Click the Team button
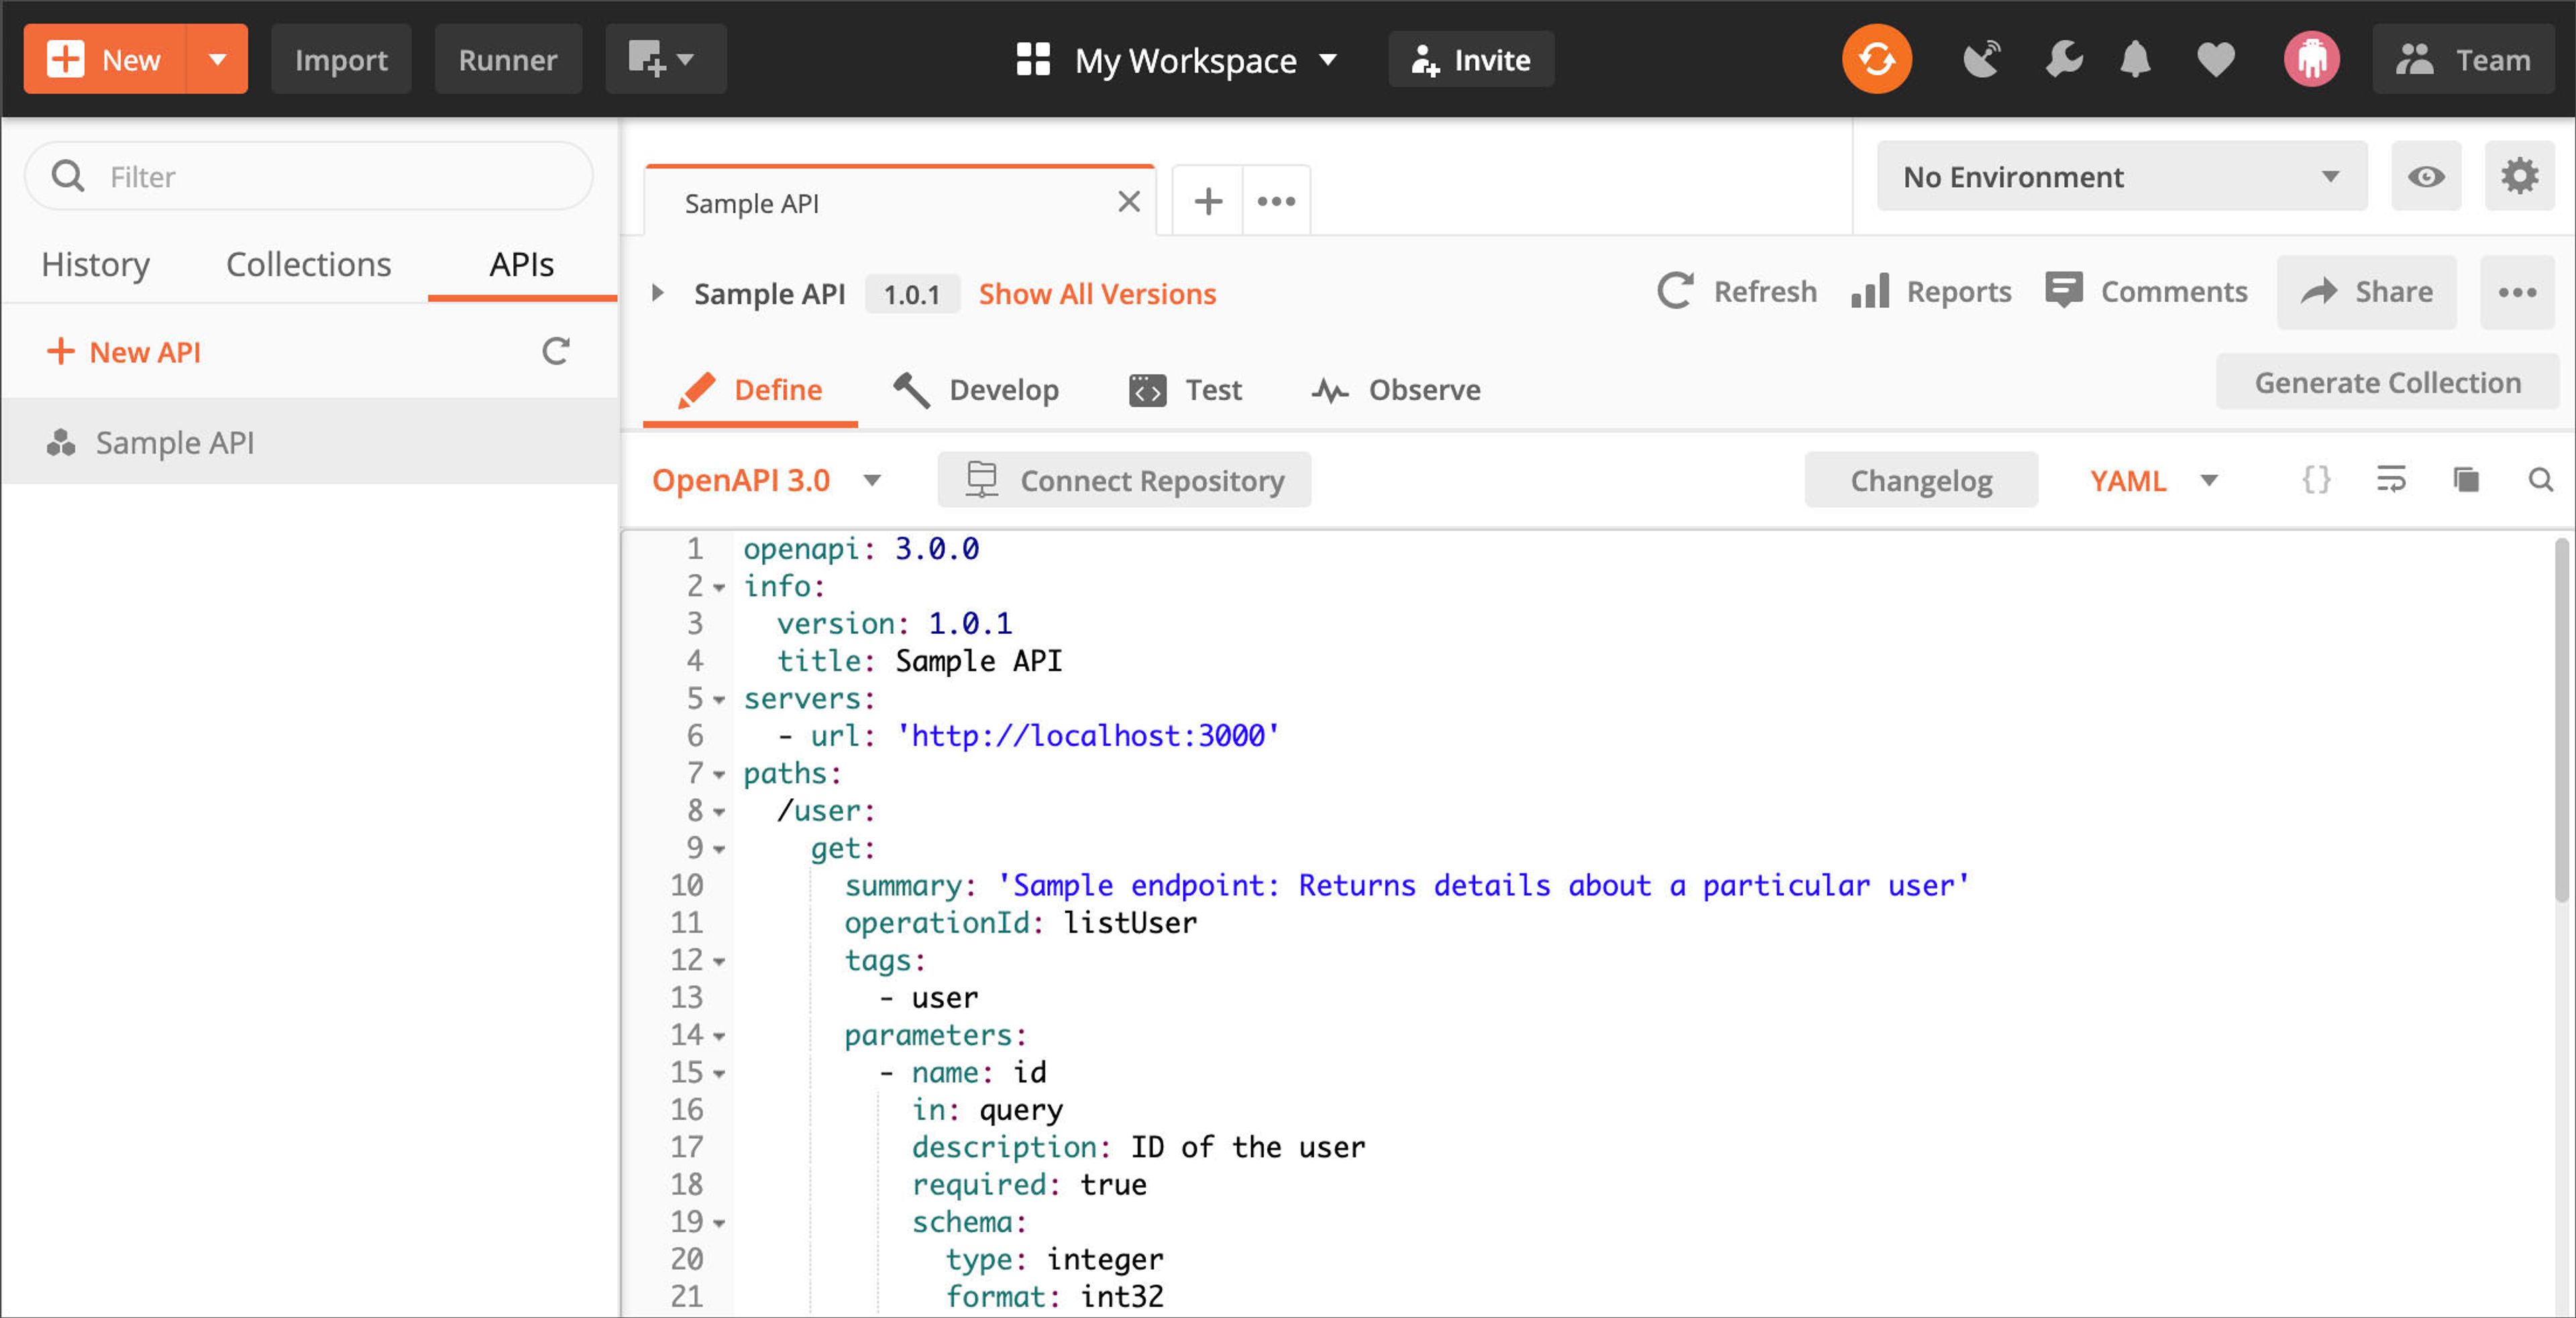This screenshot has height=1318, width=2576. tap(2463, 59)
